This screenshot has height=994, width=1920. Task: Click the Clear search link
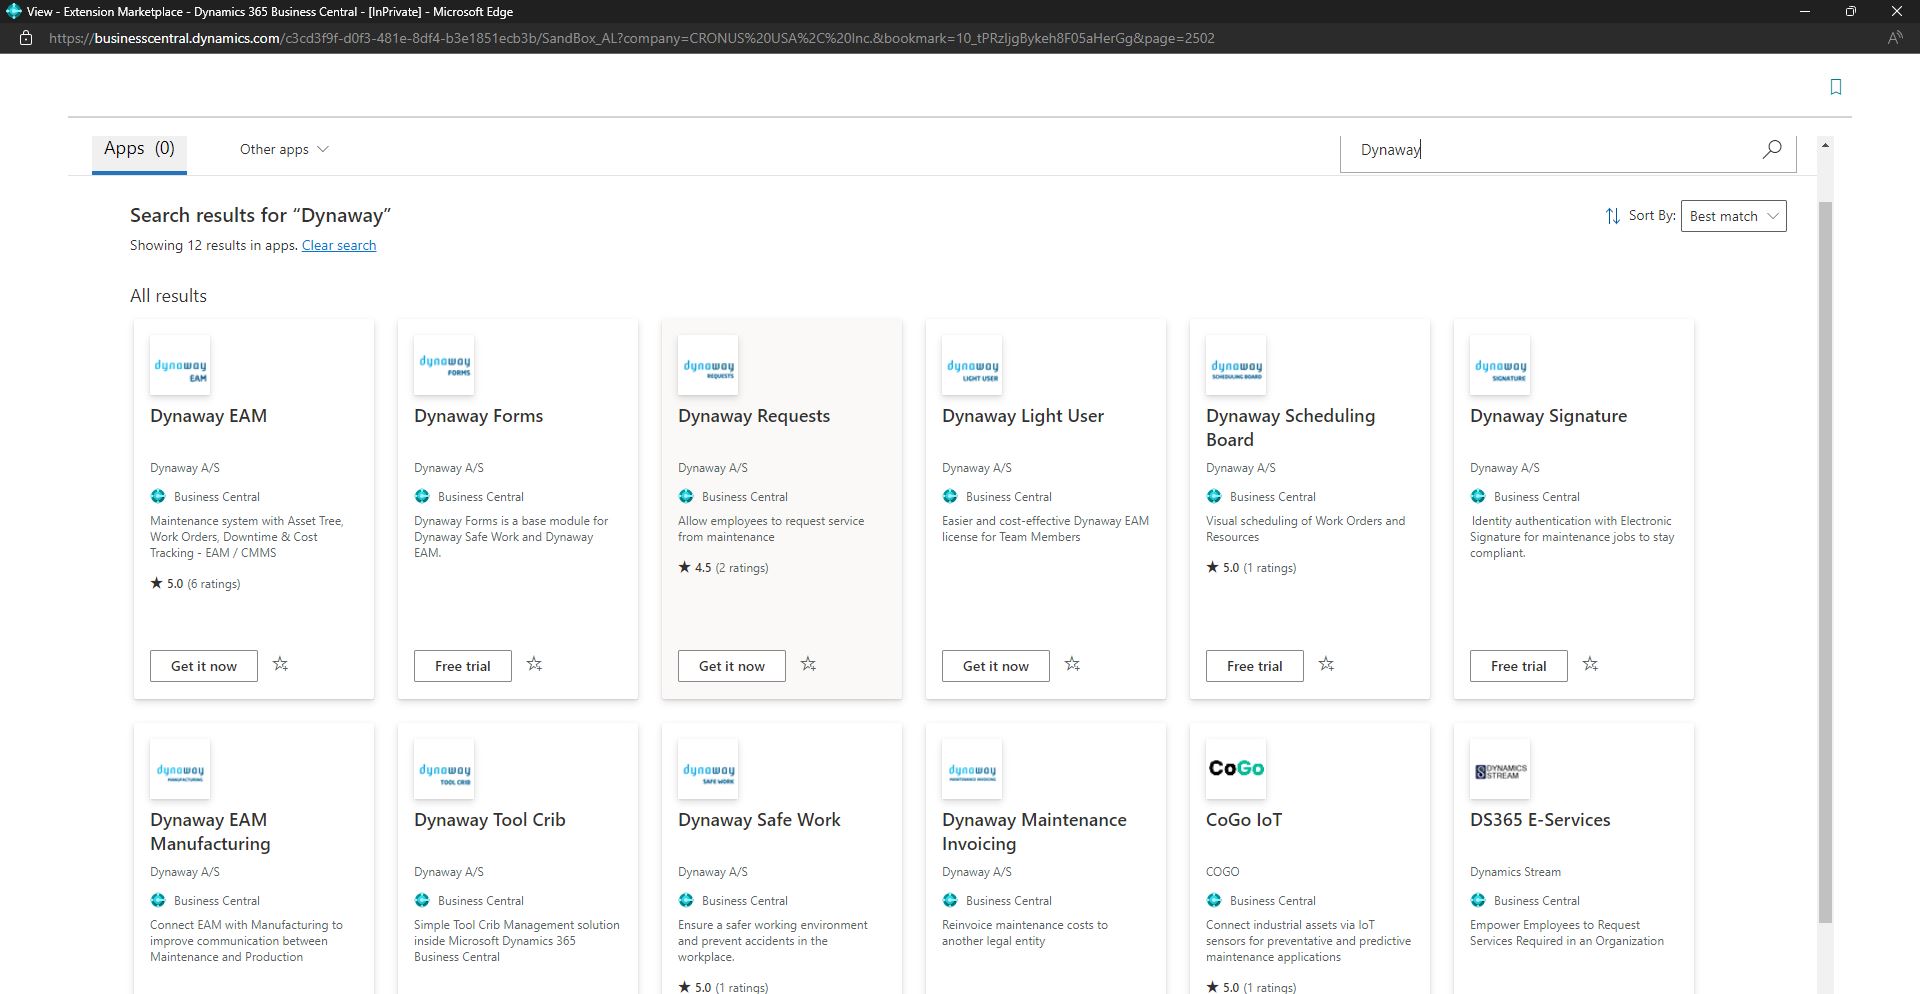click(338, 245)
